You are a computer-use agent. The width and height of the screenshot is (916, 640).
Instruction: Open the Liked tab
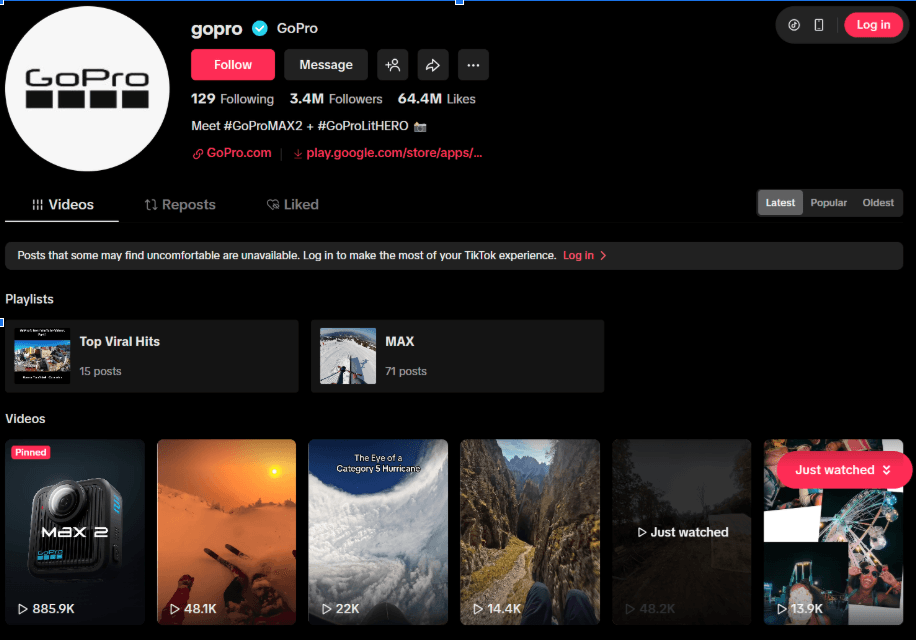292,204
